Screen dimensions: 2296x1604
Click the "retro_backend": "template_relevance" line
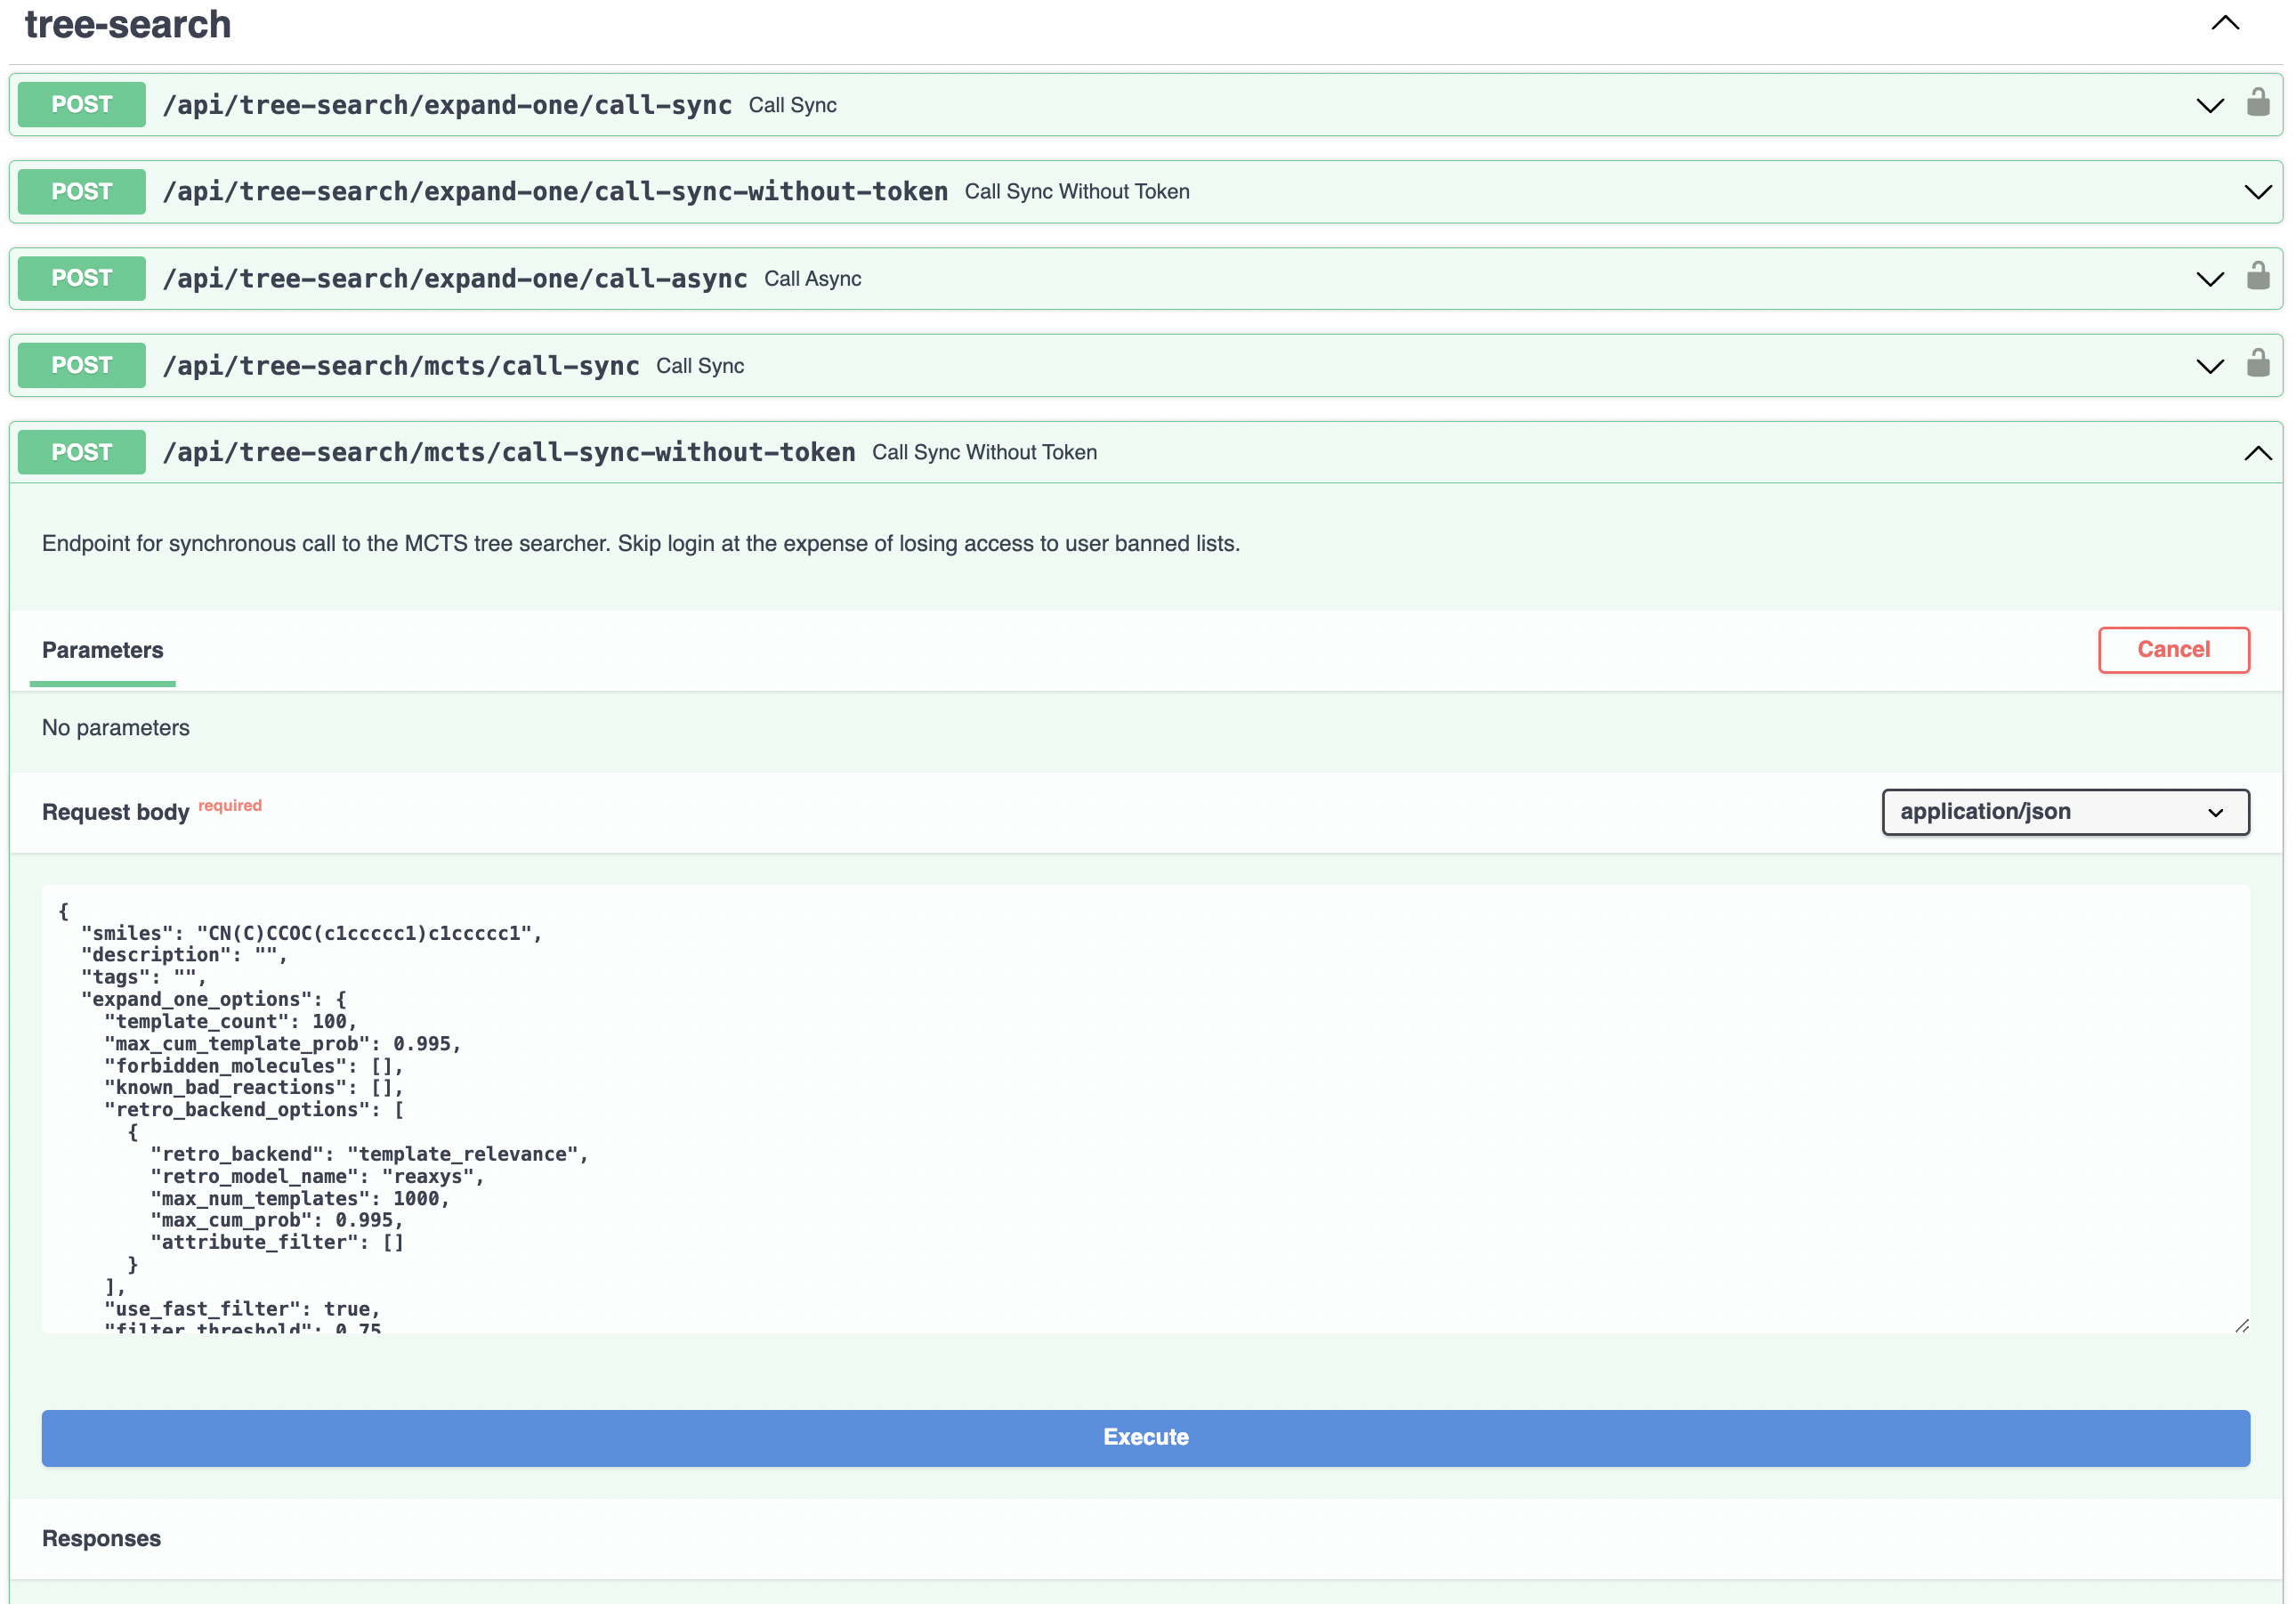coord(369,1155)
